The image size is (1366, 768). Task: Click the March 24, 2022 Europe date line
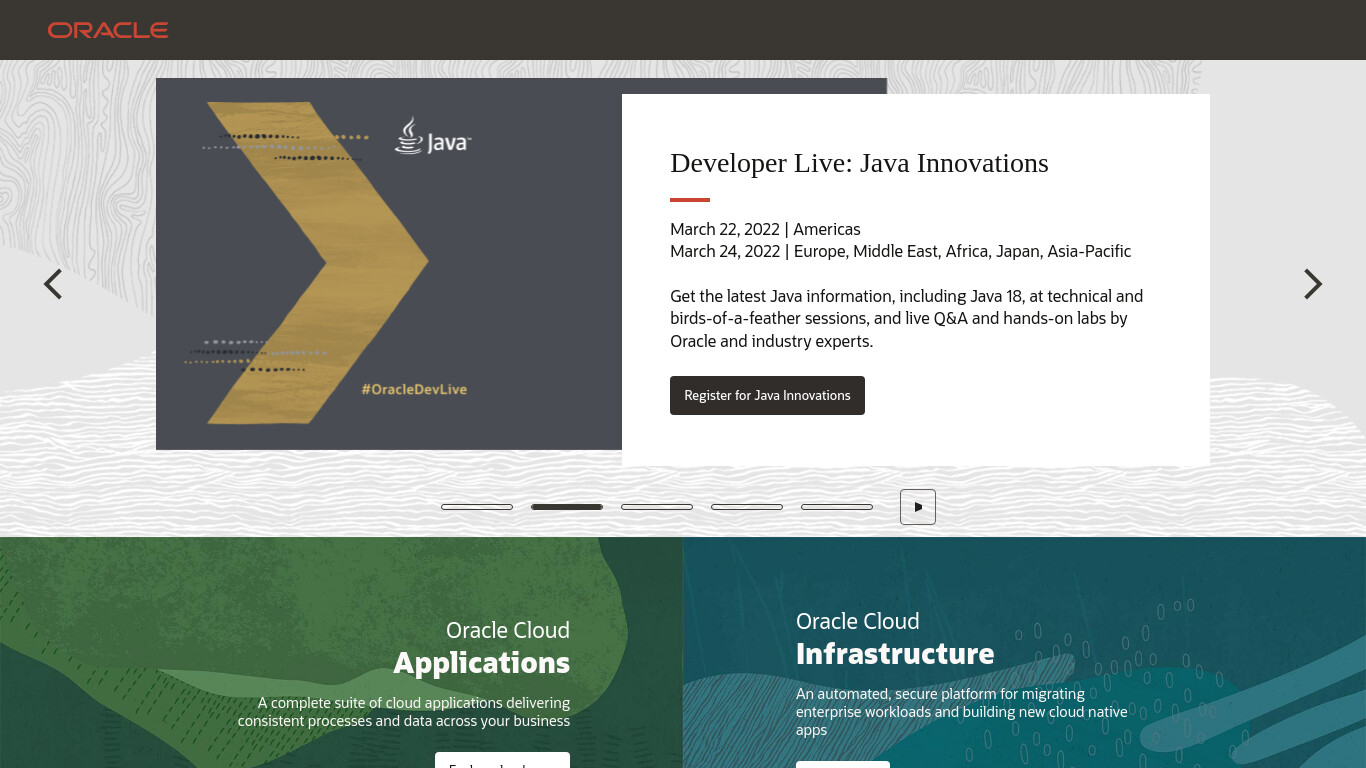coord(900,251)
